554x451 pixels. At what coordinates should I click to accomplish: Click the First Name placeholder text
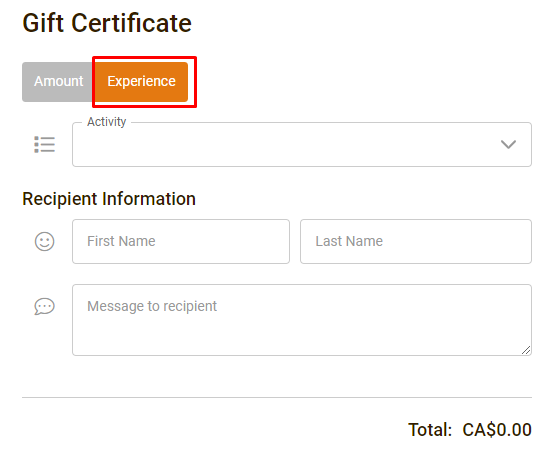(121, 241)
